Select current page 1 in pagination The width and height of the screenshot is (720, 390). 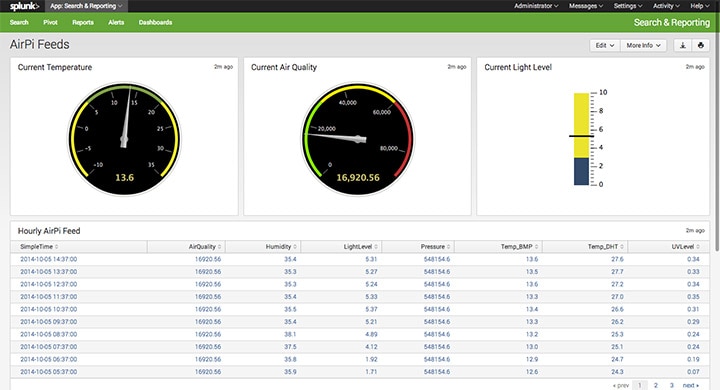pos(640,385)
